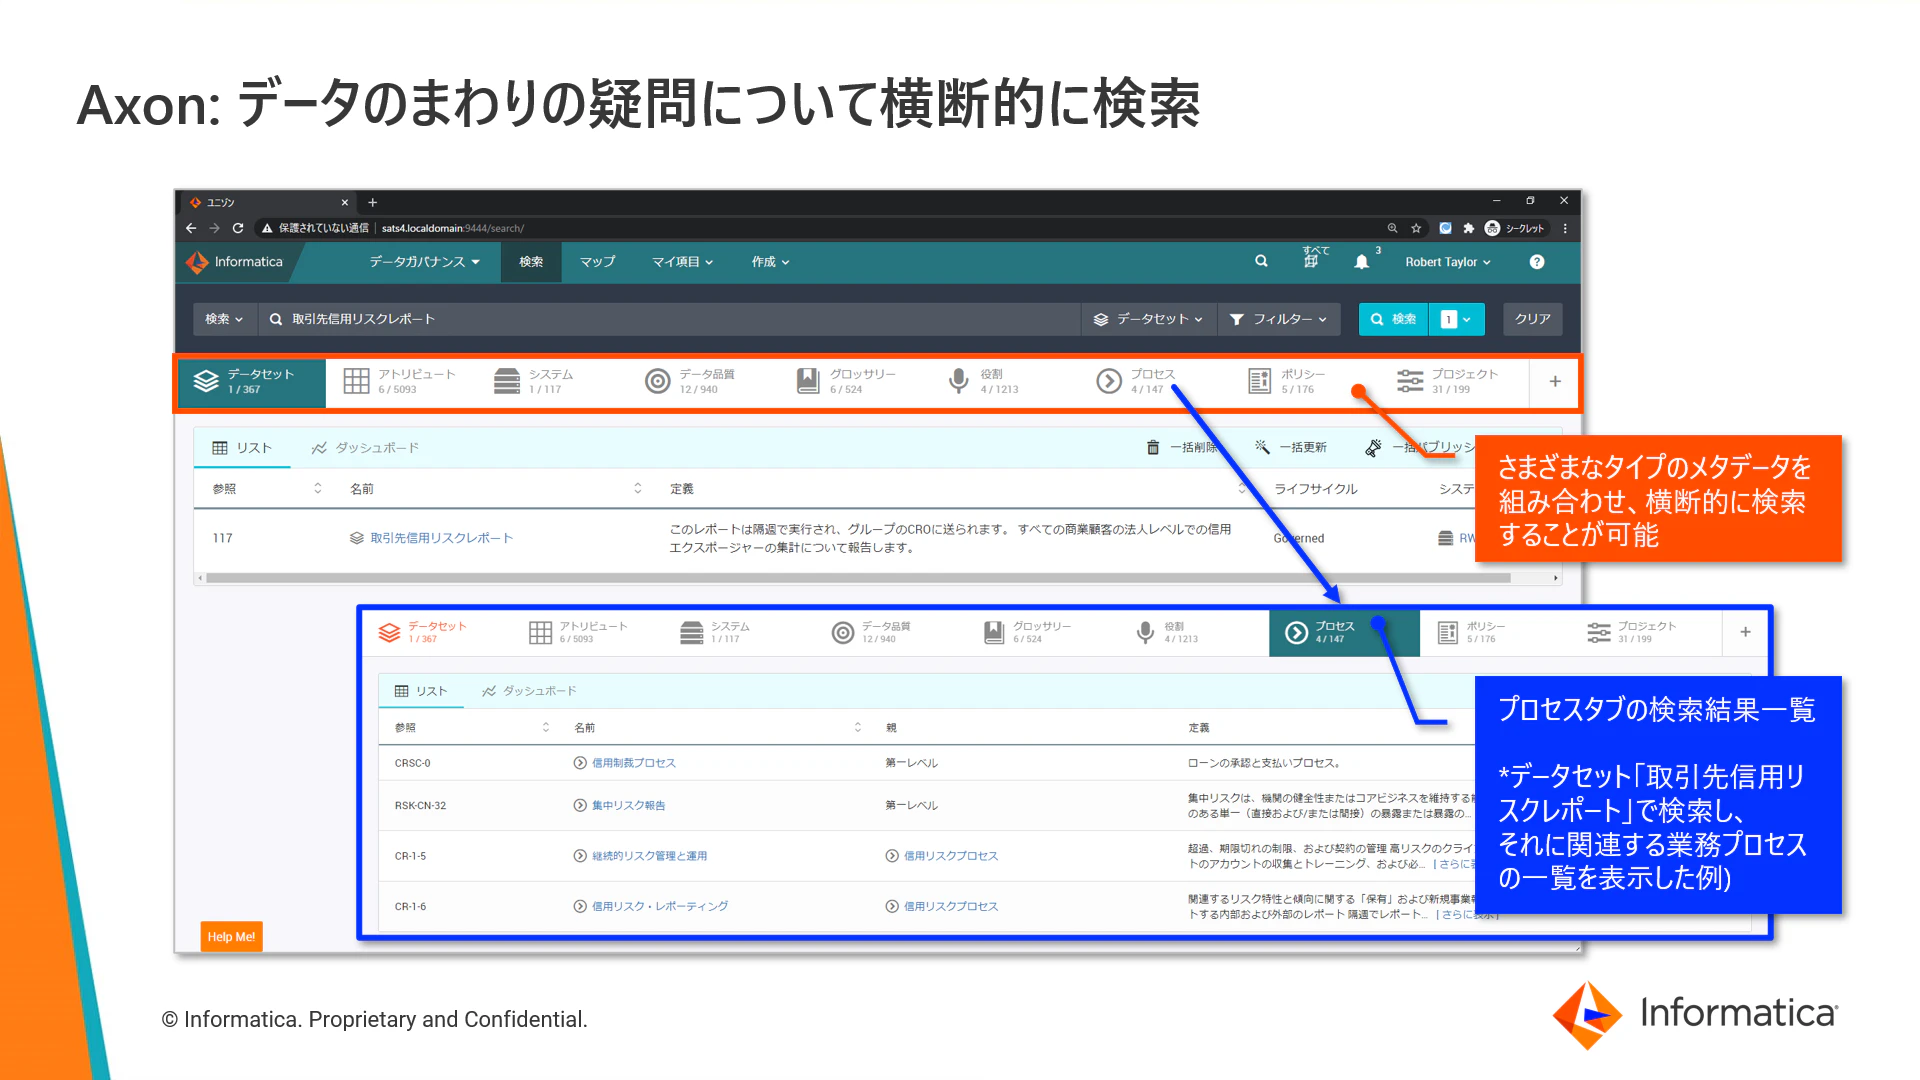Select アトリビュート facet in the orange-framed row
The width and height of the screenshot is (1920, 1080).
coord(400,382)
